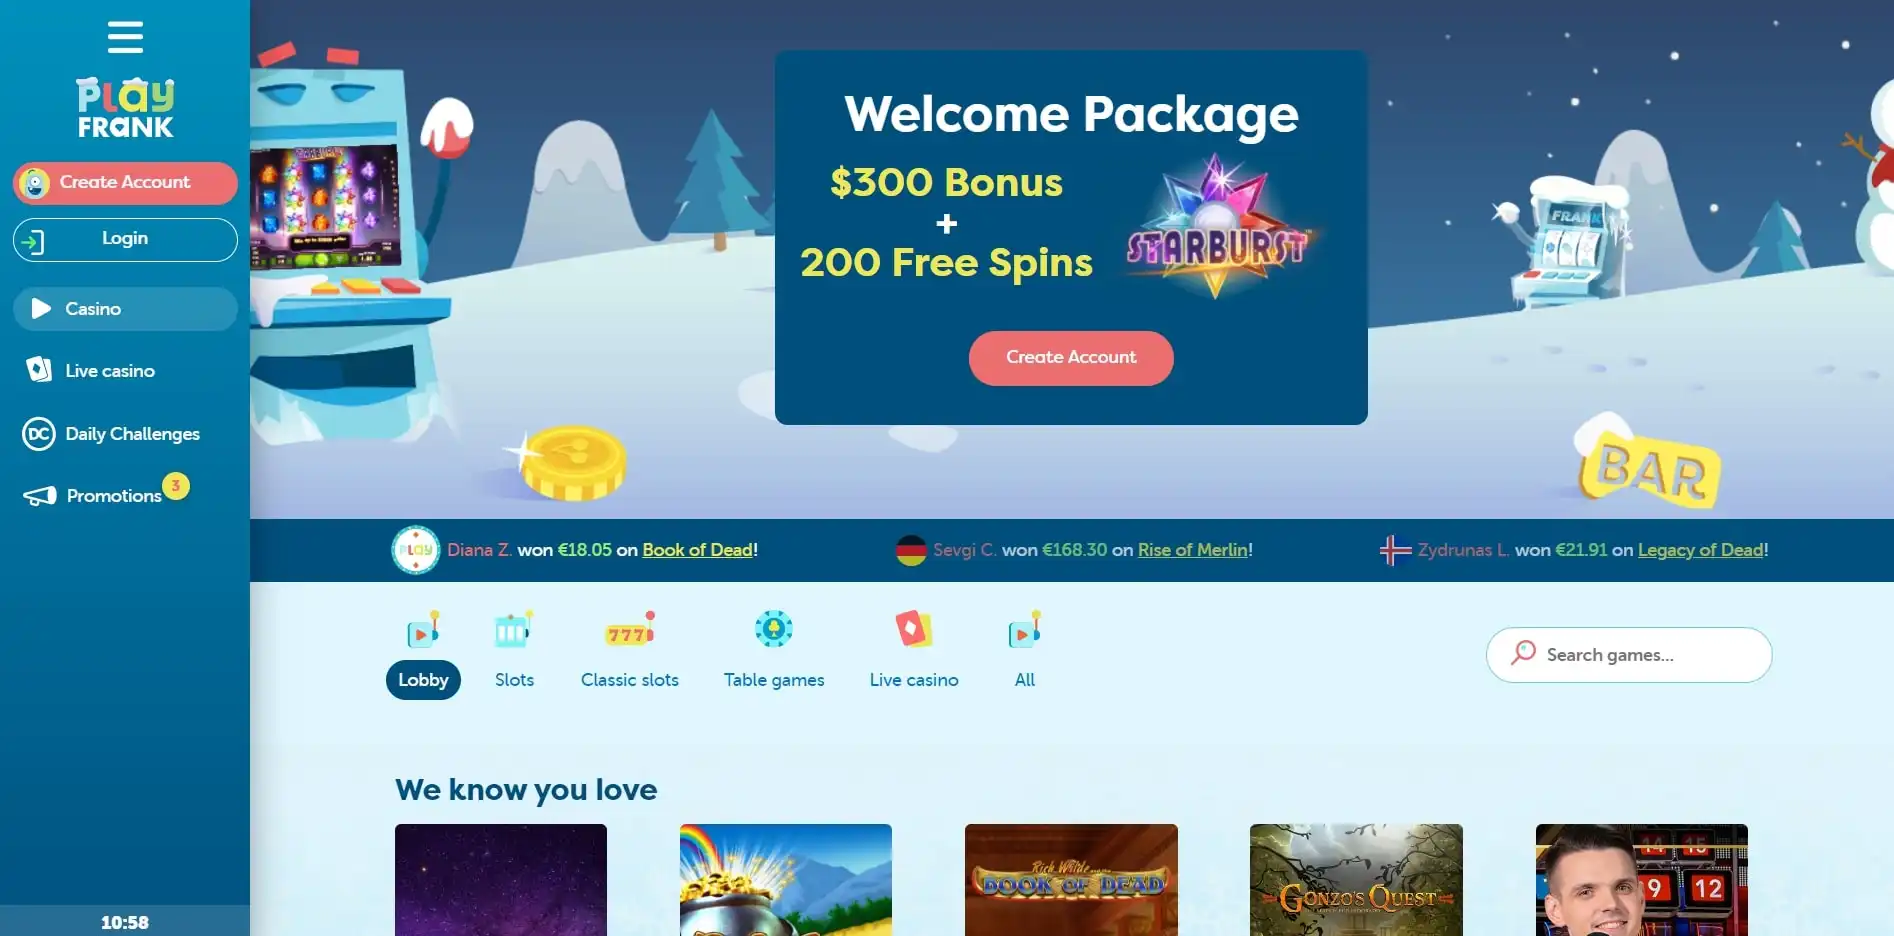Open the Legacy of Dead link
The width and height of the screenshot is (1894, 936).
tap(1701, 550)
